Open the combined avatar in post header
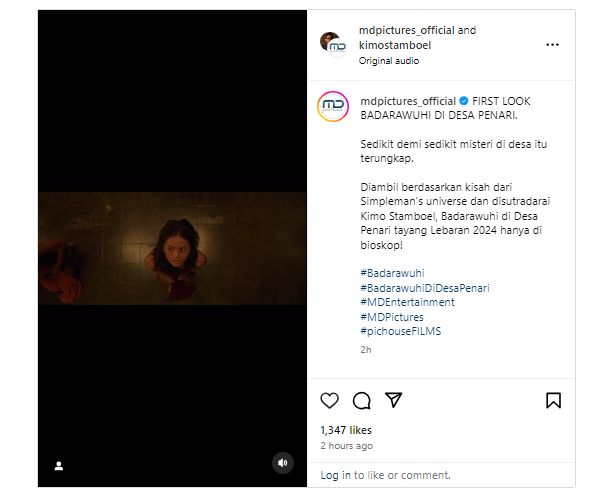The width and height of the screenshot is (611, 502). pyautogui.click(x=333, y=44)
